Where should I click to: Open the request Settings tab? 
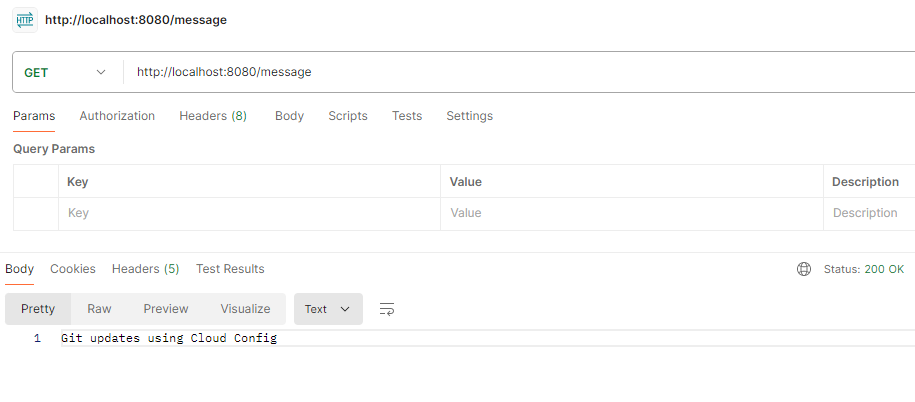(469, 116)
